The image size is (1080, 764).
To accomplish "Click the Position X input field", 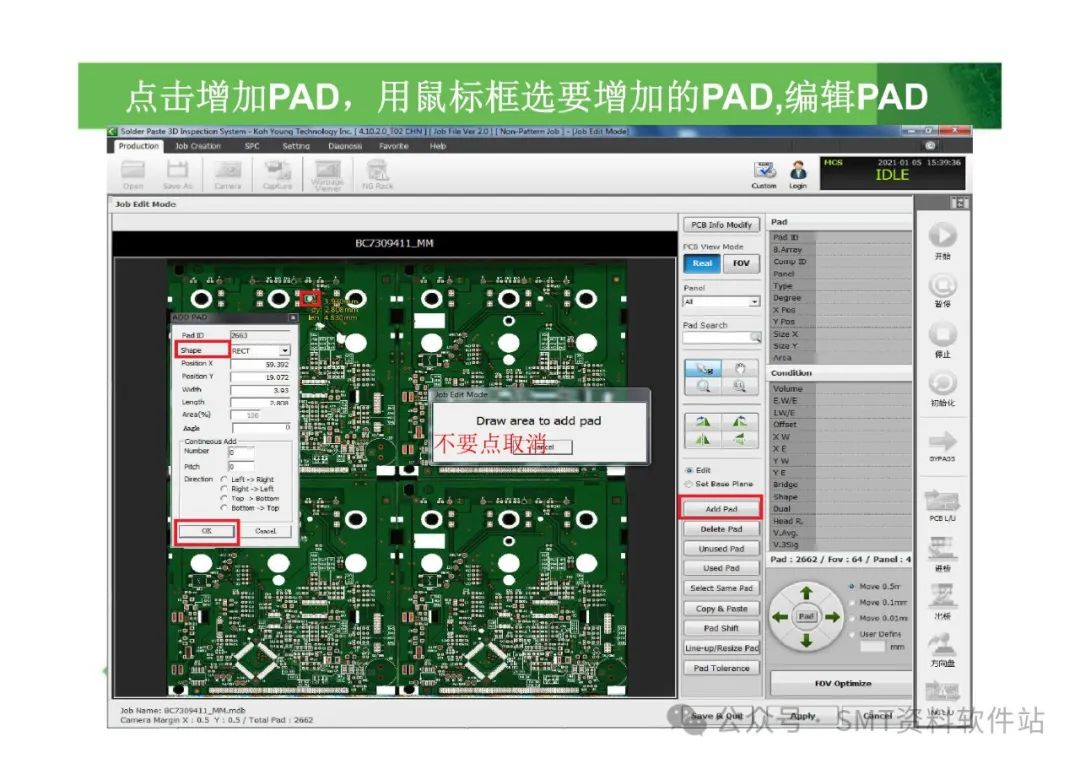I will [260, 364].
